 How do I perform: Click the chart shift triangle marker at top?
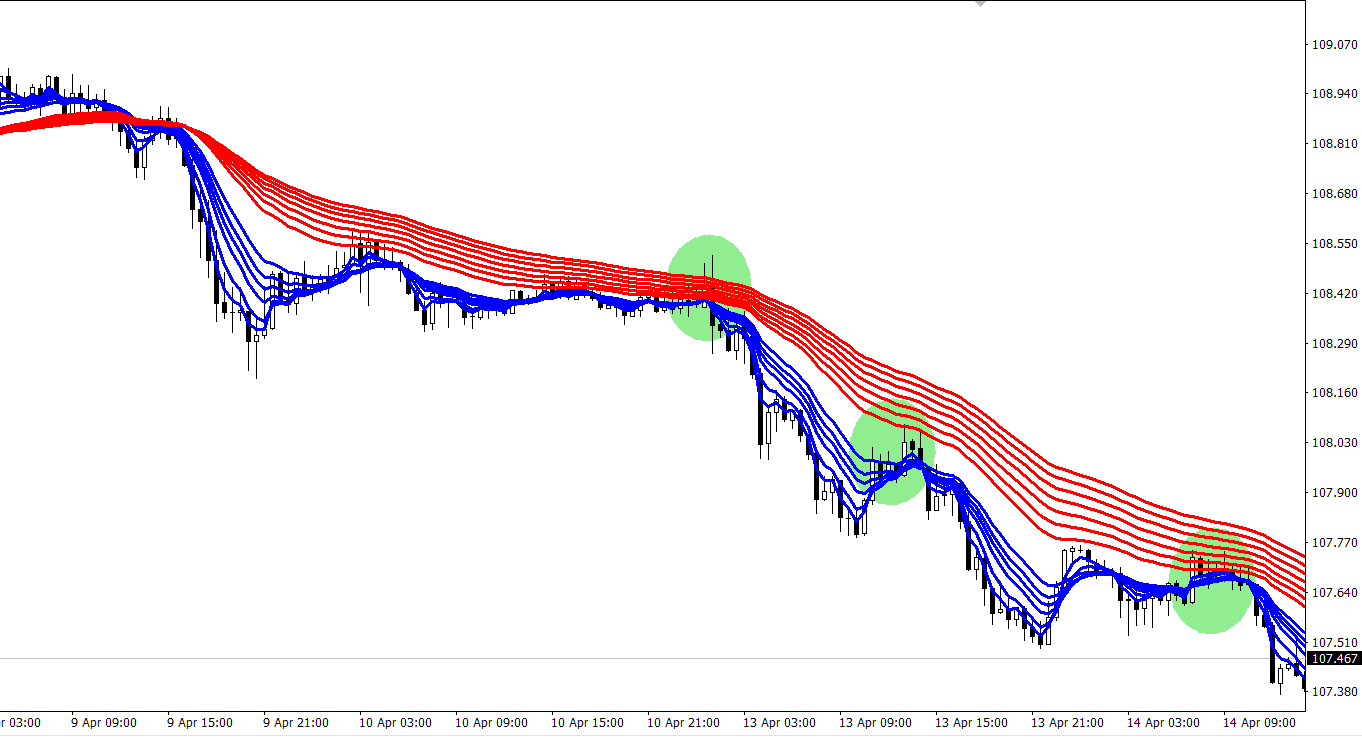980,4
